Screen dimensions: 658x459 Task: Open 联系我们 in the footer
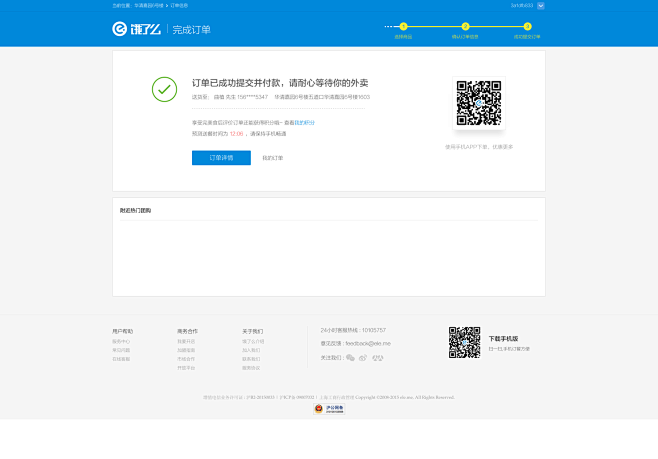pyautogui.click(x=251, y=359)
